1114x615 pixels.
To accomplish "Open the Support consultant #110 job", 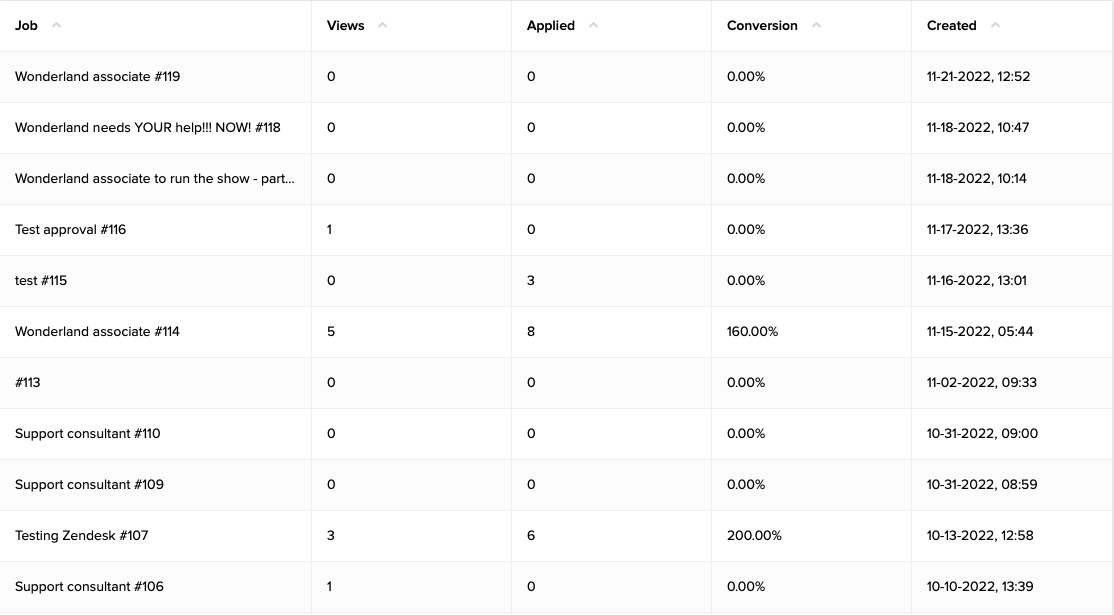I will (x=89, y=433).
